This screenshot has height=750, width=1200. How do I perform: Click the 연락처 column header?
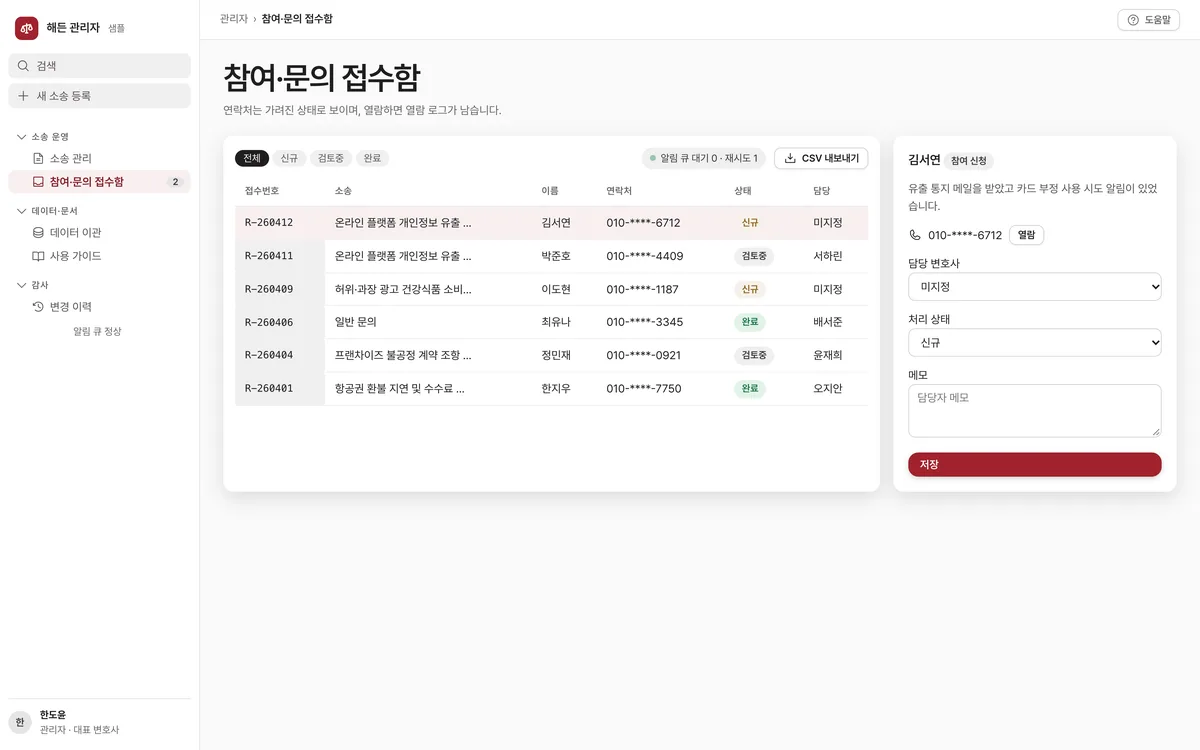pyautogui.click(x=619, y=190)
